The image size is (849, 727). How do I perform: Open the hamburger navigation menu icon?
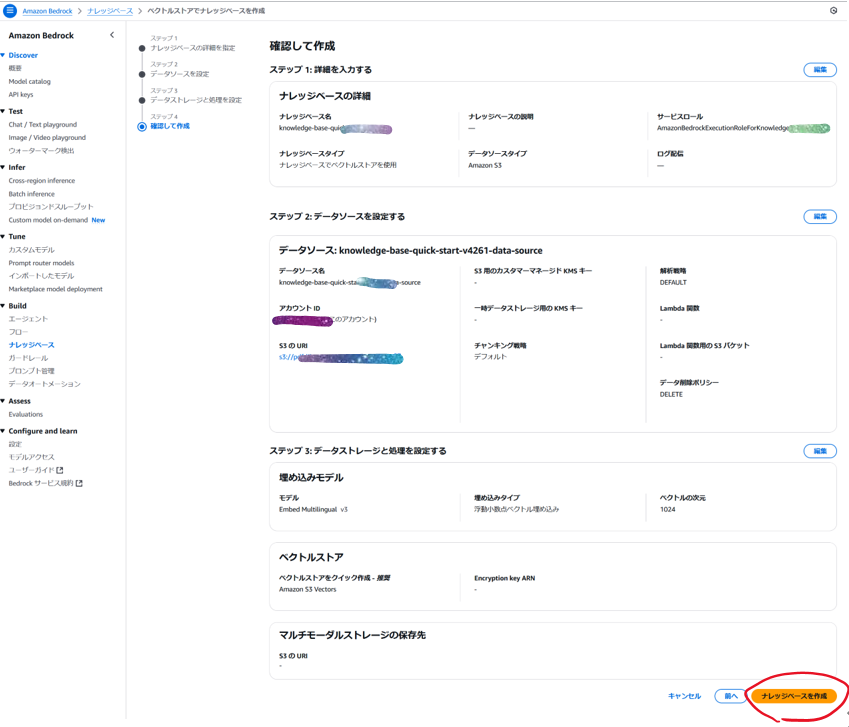click(x=10, y=10)
